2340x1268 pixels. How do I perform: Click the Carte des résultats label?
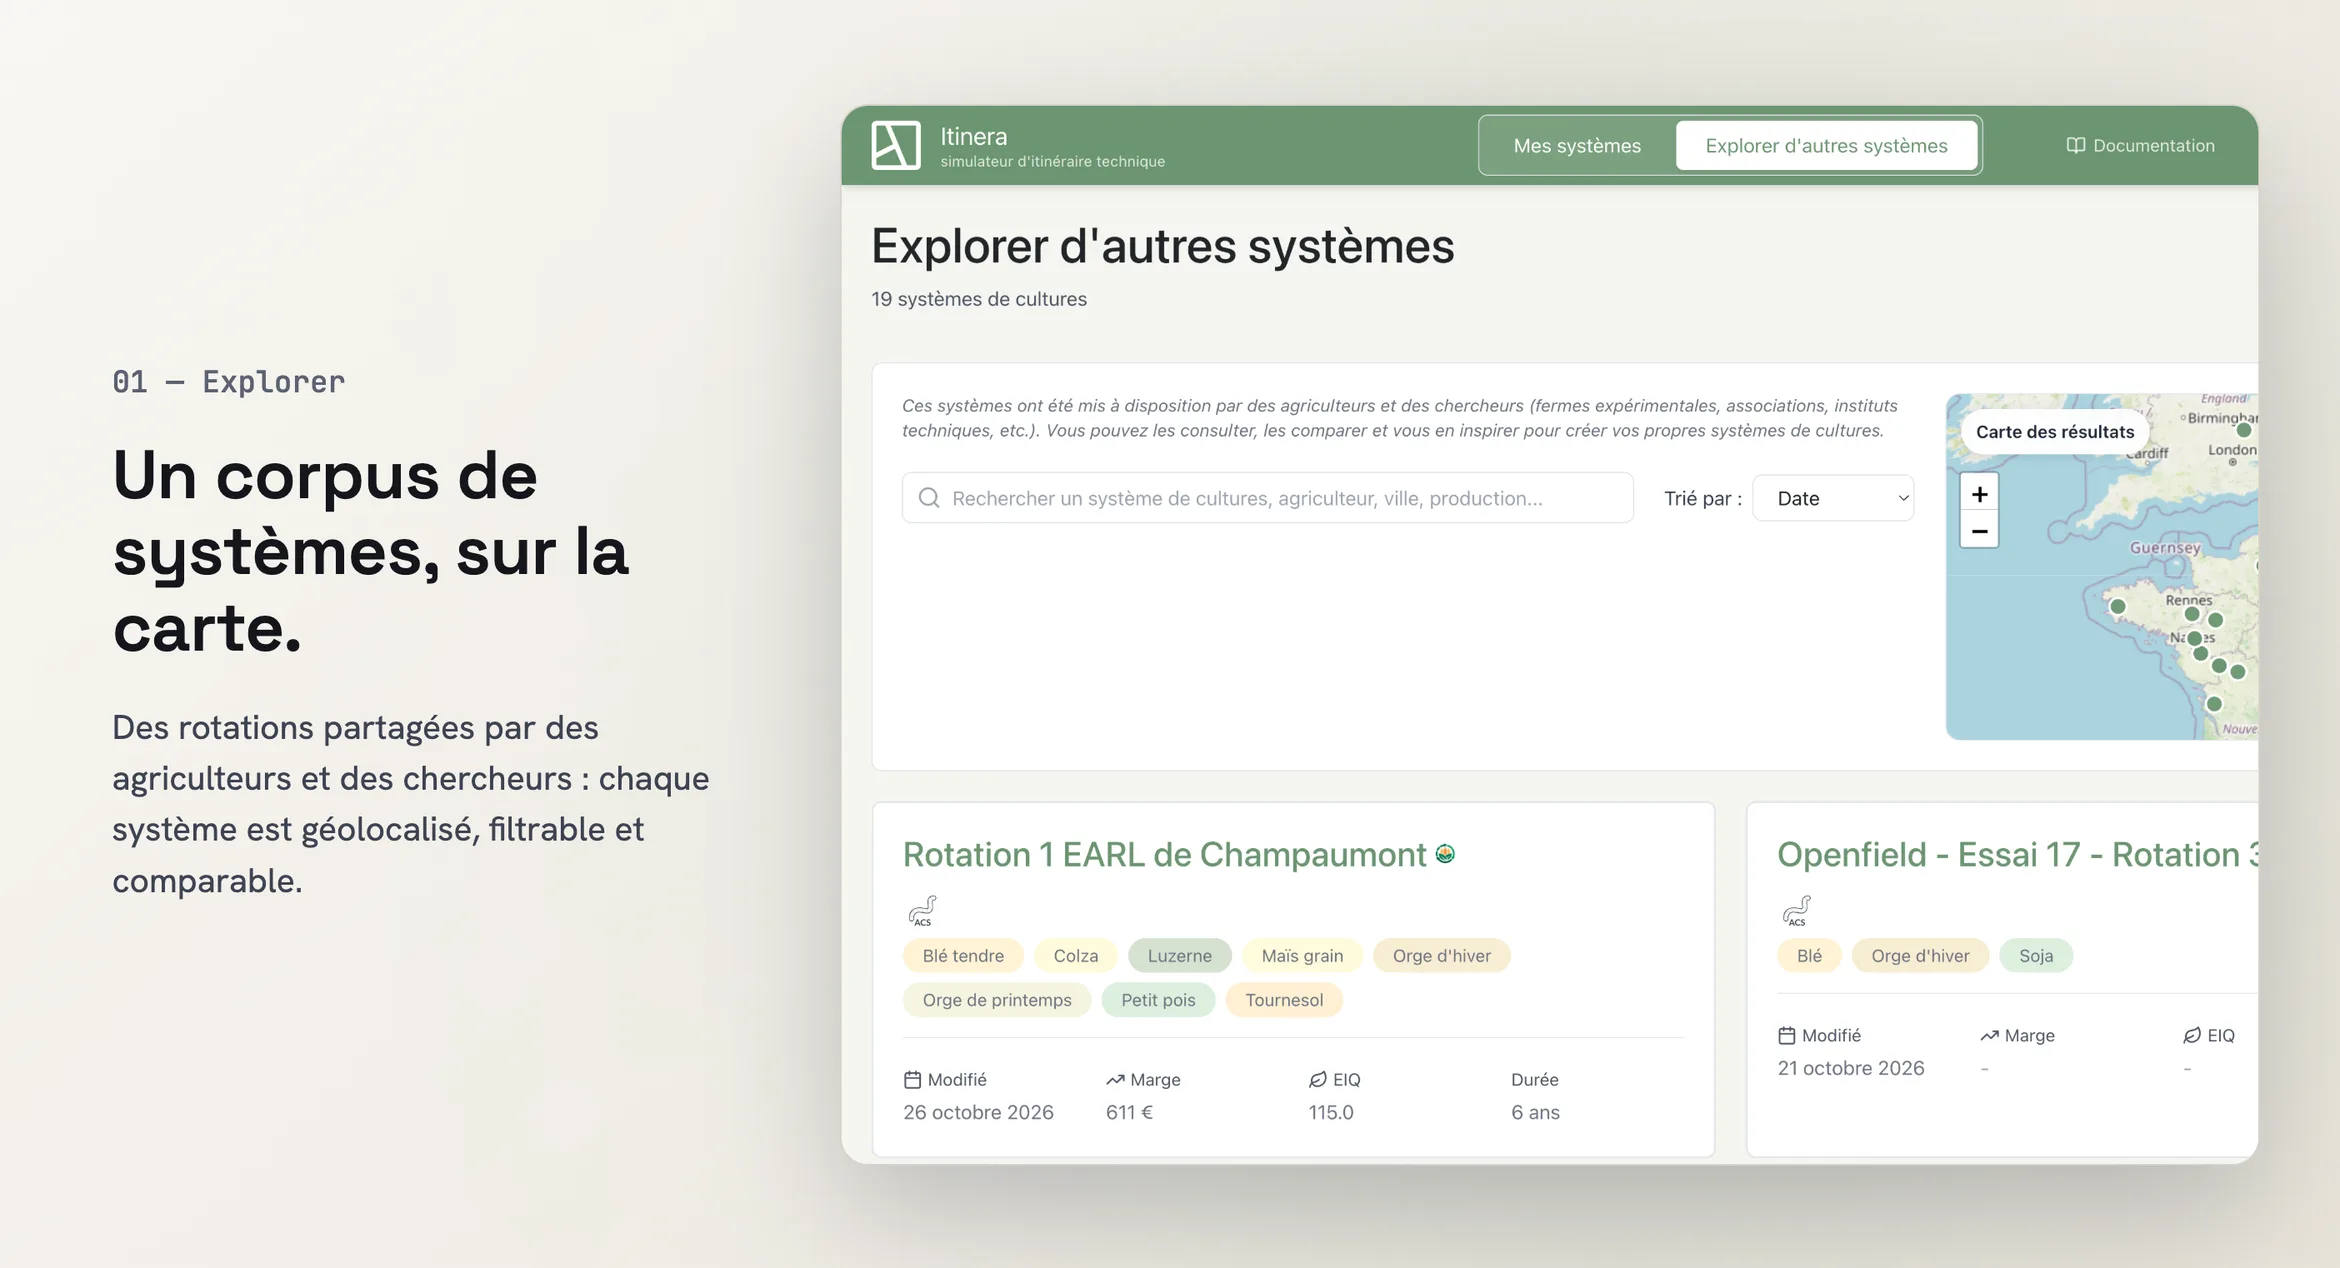(x=2054, y=432)
